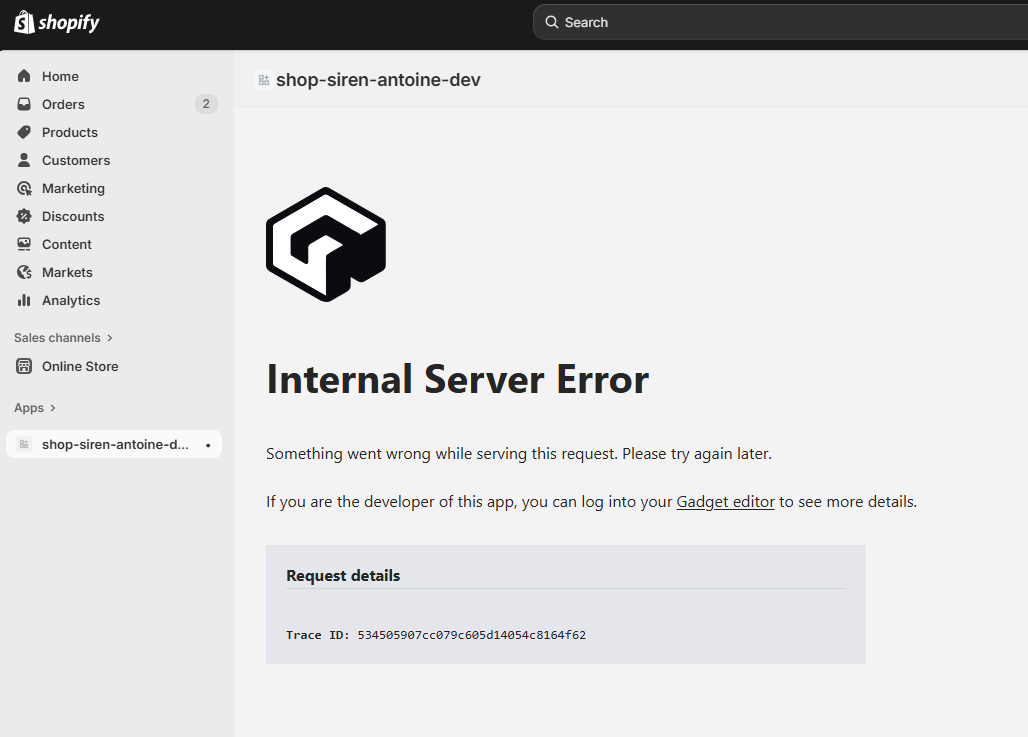The width and height of the screenshot is (1028, 737).
Task: Click the Shopify logo in header
Action: click(x=57, y=22)
